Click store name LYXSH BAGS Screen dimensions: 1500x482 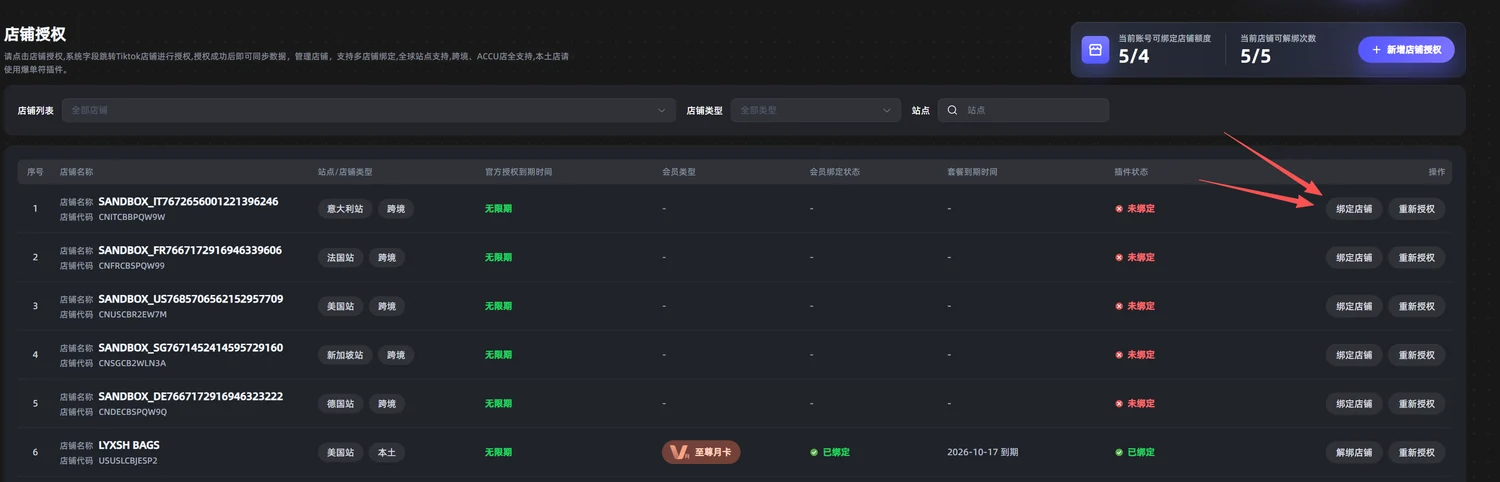pos(129,445)
